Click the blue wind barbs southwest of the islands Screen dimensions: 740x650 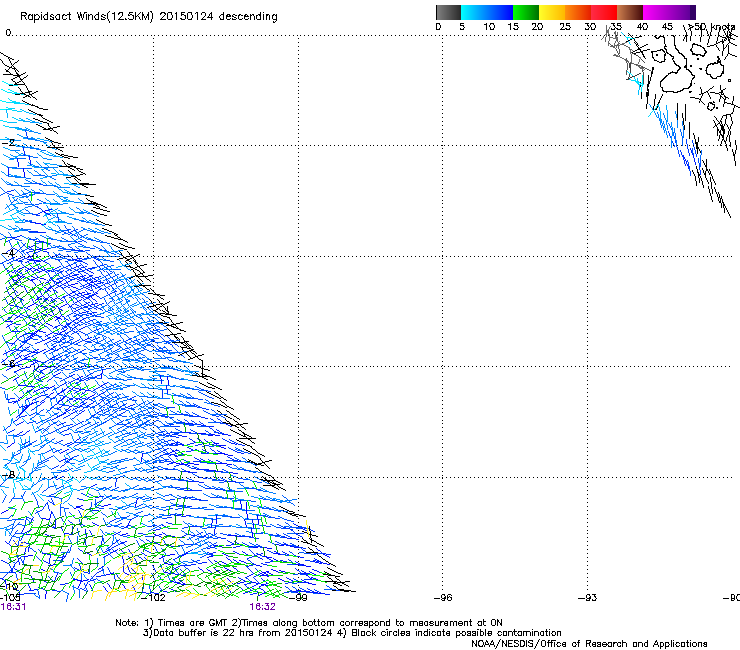pyautogui.click(x=675, y=137)
